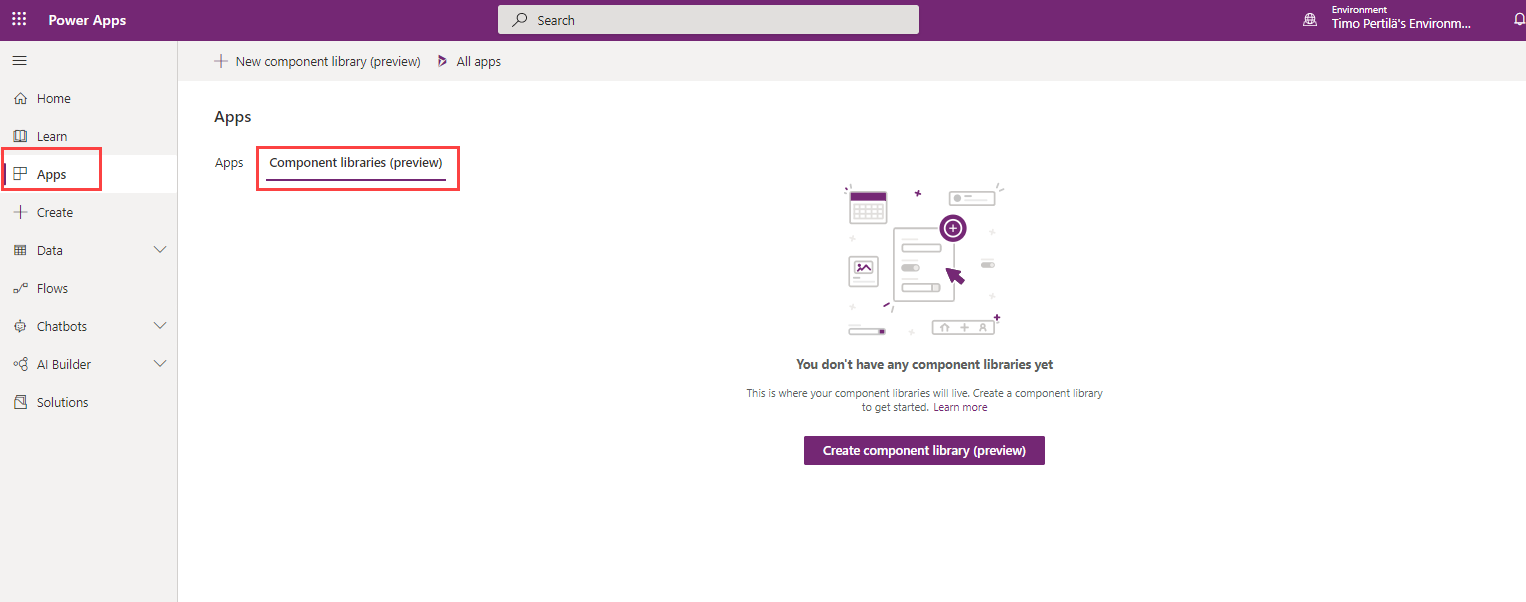Expand the Data section chevron

[x=160, y=250]
